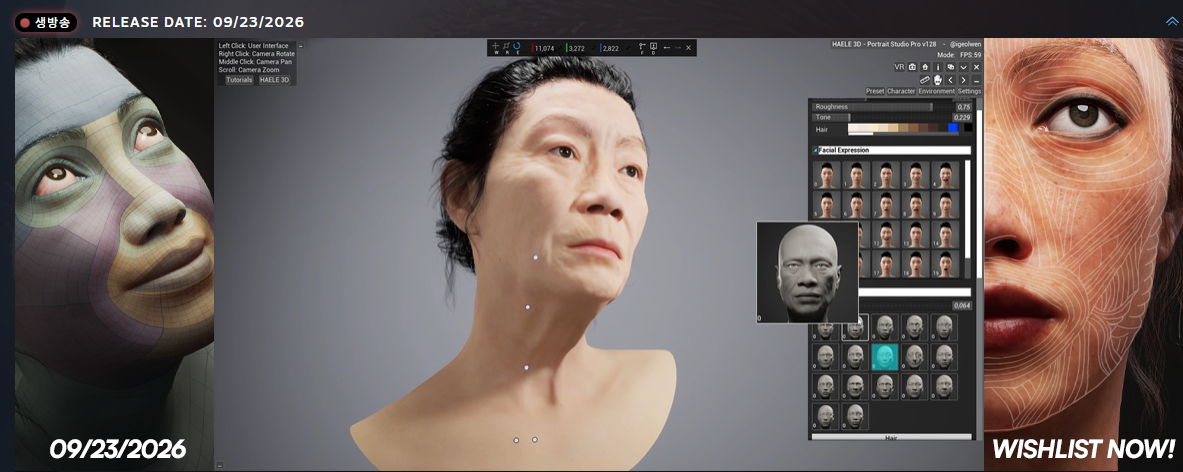Click the Tone value 0,229 field
Viewport: 1183px width, 472px height.
coord(961,118)
